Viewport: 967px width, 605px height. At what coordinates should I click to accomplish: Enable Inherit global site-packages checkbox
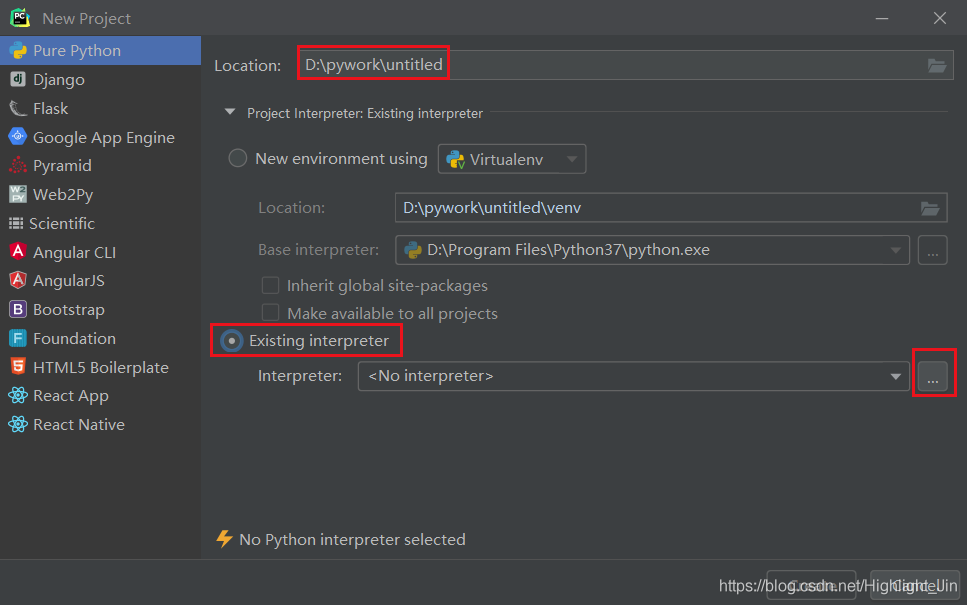(x=270, y=285)
